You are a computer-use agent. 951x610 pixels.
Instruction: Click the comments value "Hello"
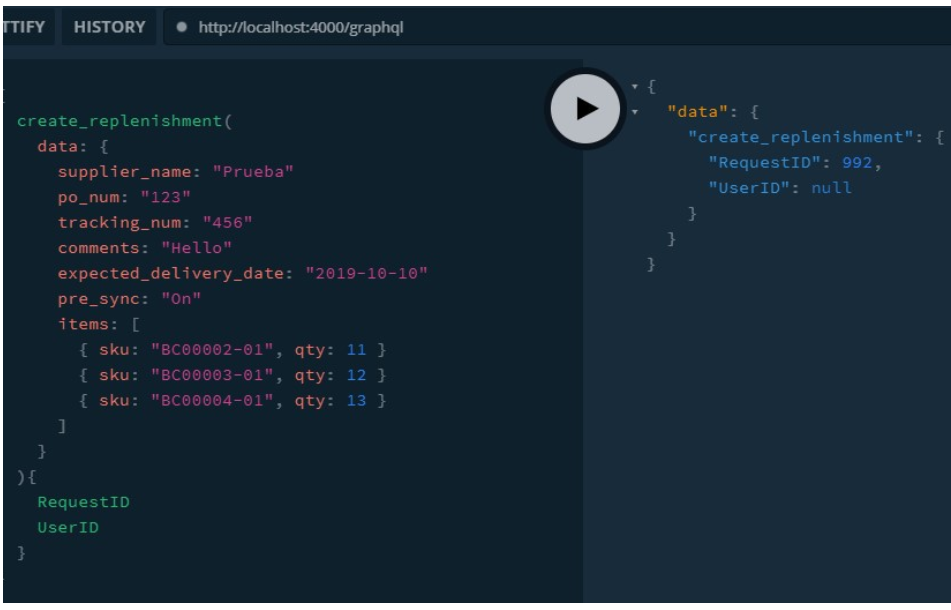(197, 248)
